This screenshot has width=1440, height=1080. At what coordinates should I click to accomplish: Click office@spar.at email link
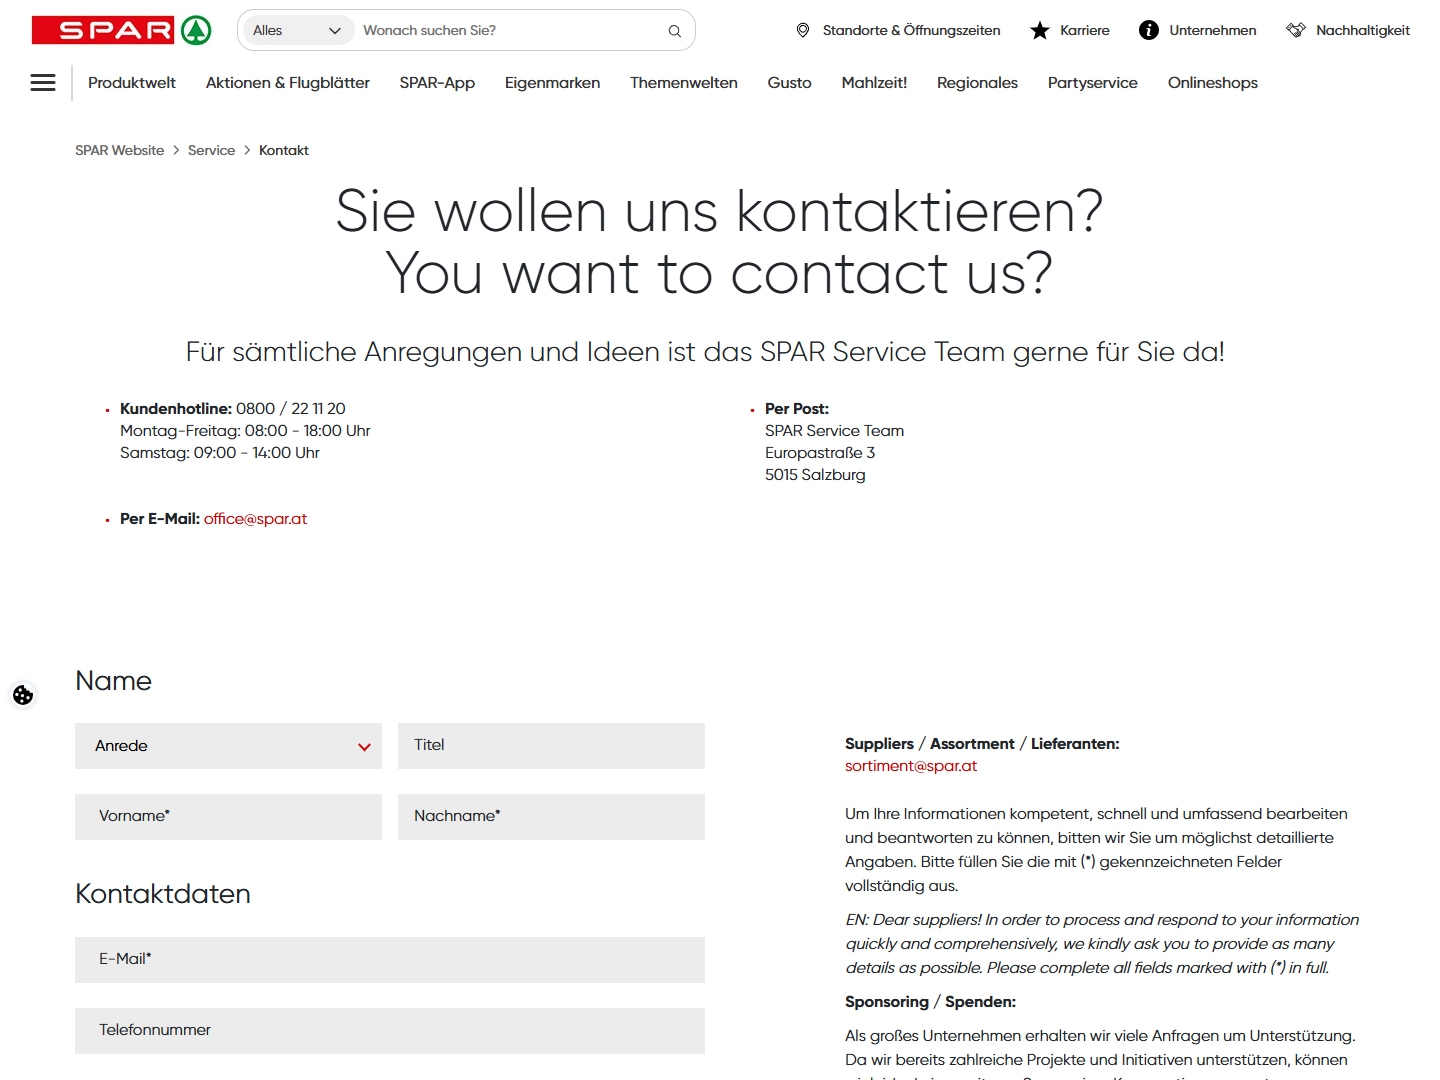tap(255, 519)
